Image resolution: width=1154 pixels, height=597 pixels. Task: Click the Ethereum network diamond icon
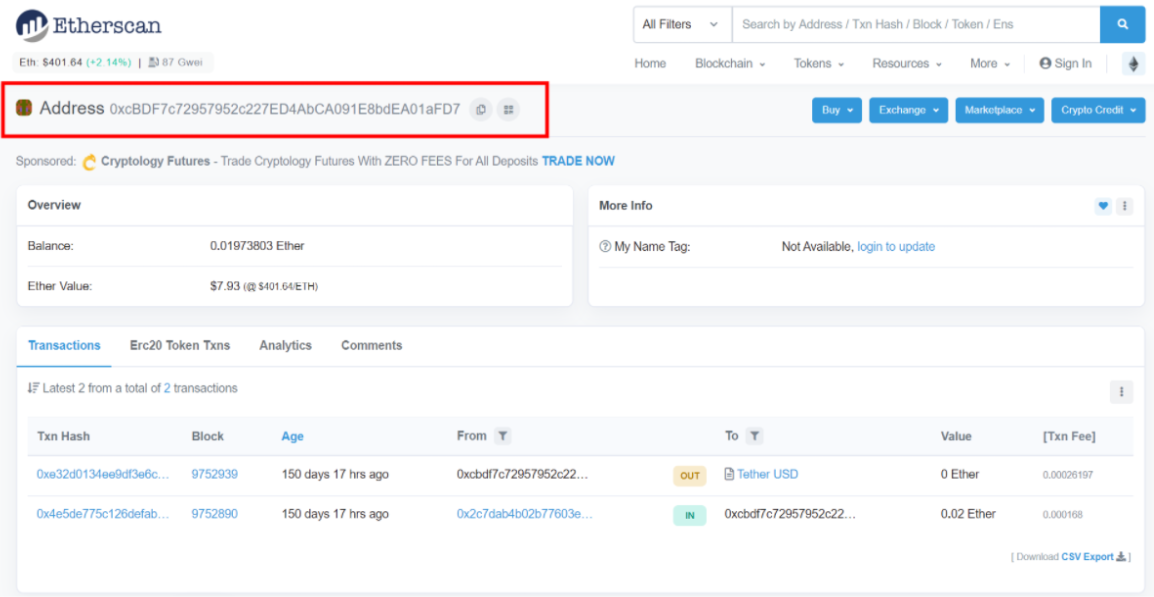(x=1133, y=64)
